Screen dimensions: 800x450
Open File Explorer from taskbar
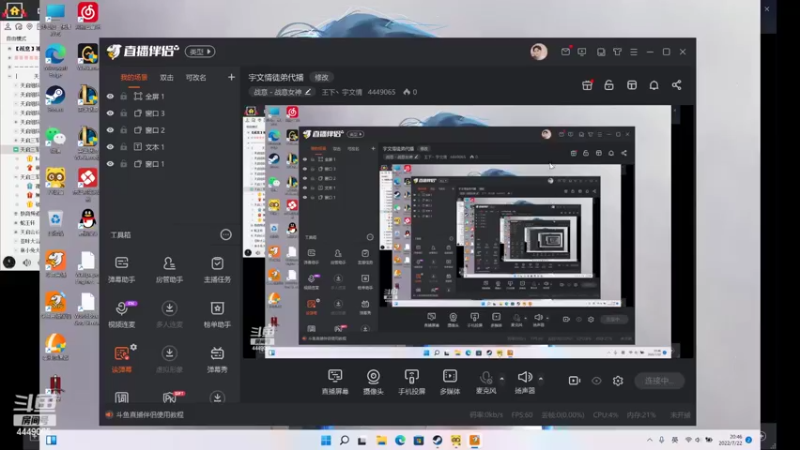[381, 440]
